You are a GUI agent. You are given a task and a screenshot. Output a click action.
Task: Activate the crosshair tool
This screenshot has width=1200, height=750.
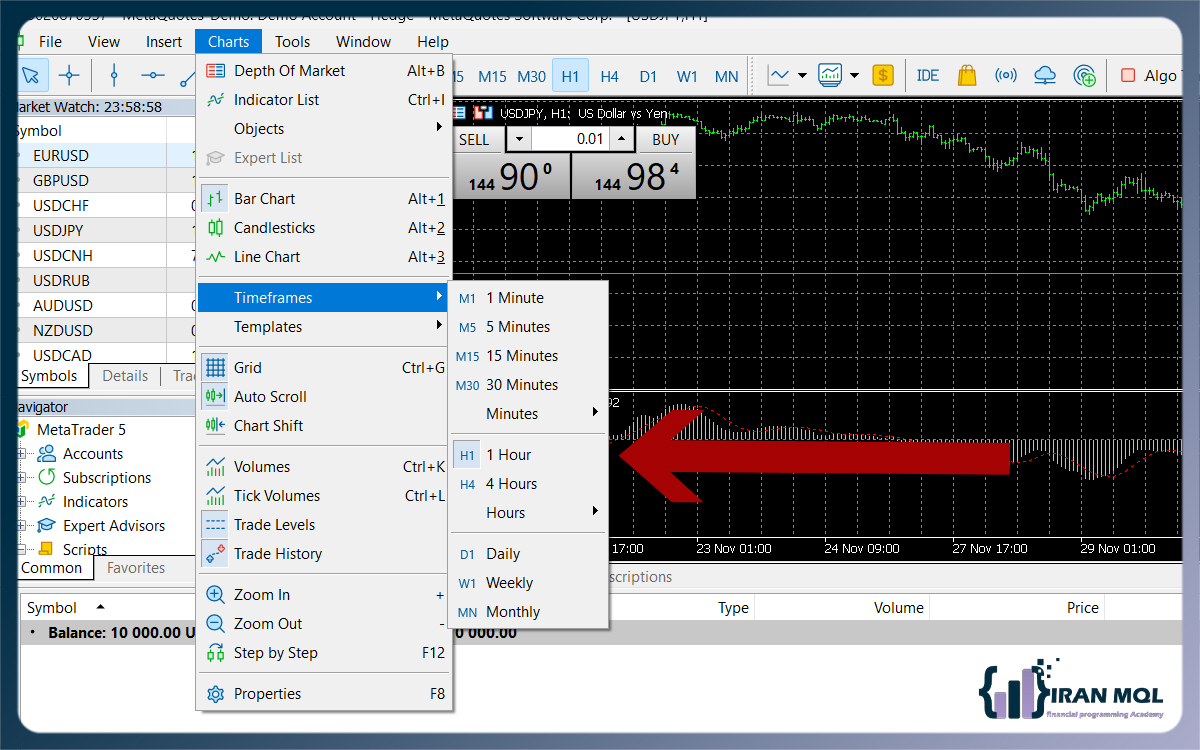point(69,75)
